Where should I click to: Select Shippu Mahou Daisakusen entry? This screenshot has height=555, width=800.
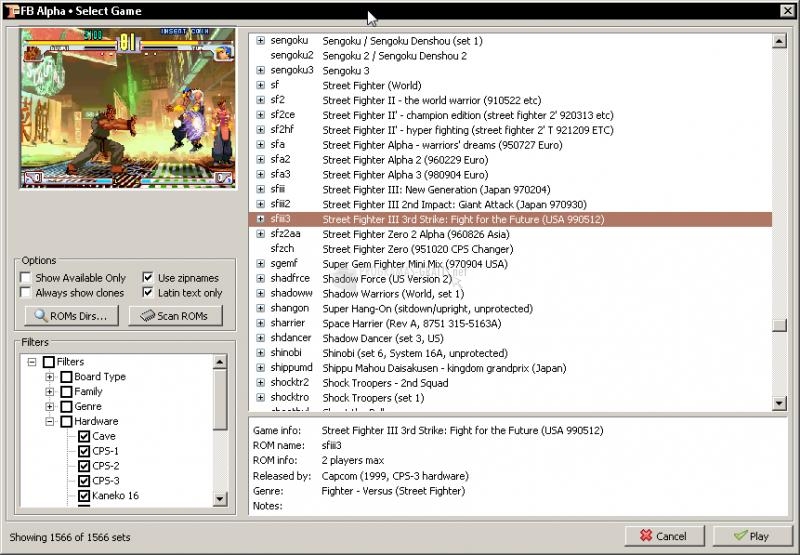click(x=444, y=368)
